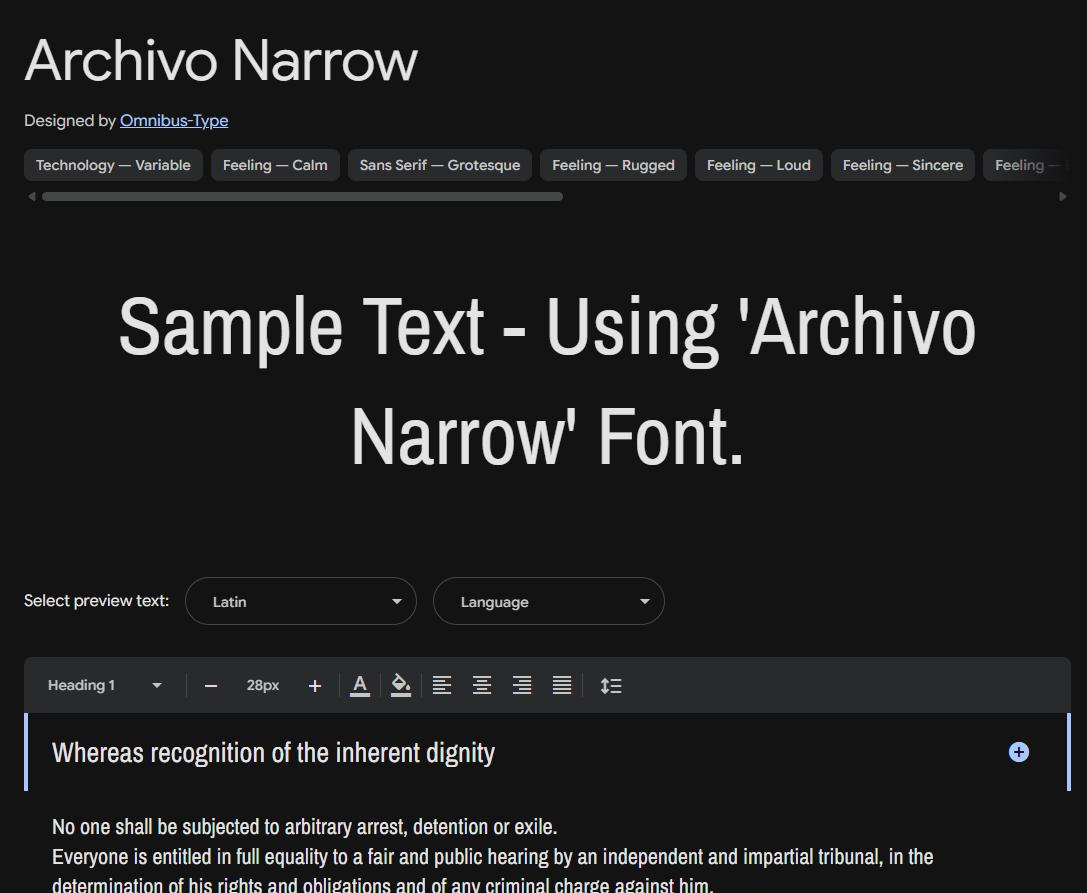Click the heading 'Whereas recognition of the inherent dignity'
Viewport: 1087px width, 893px height.
[273, 753]
